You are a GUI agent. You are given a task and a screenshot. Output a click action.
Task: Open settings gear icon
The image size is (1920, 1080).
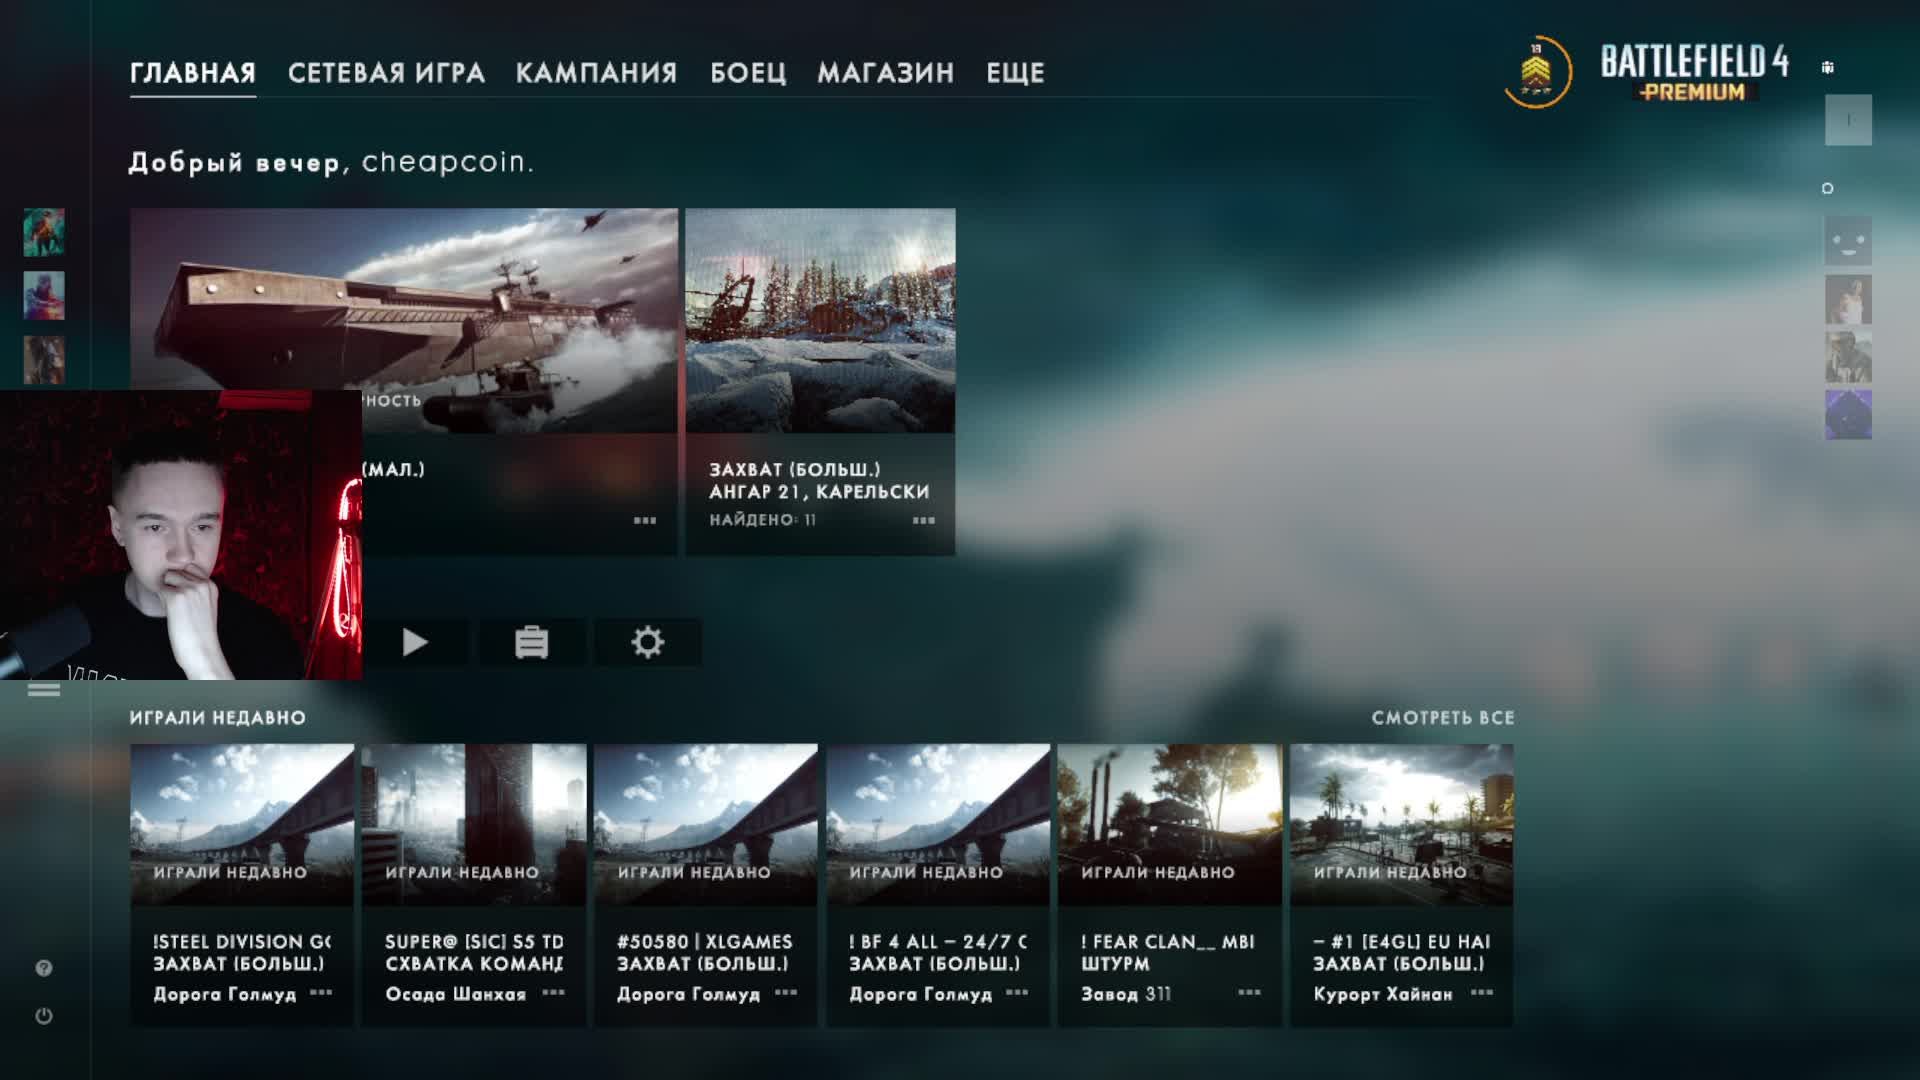click(x=647, y=642)
